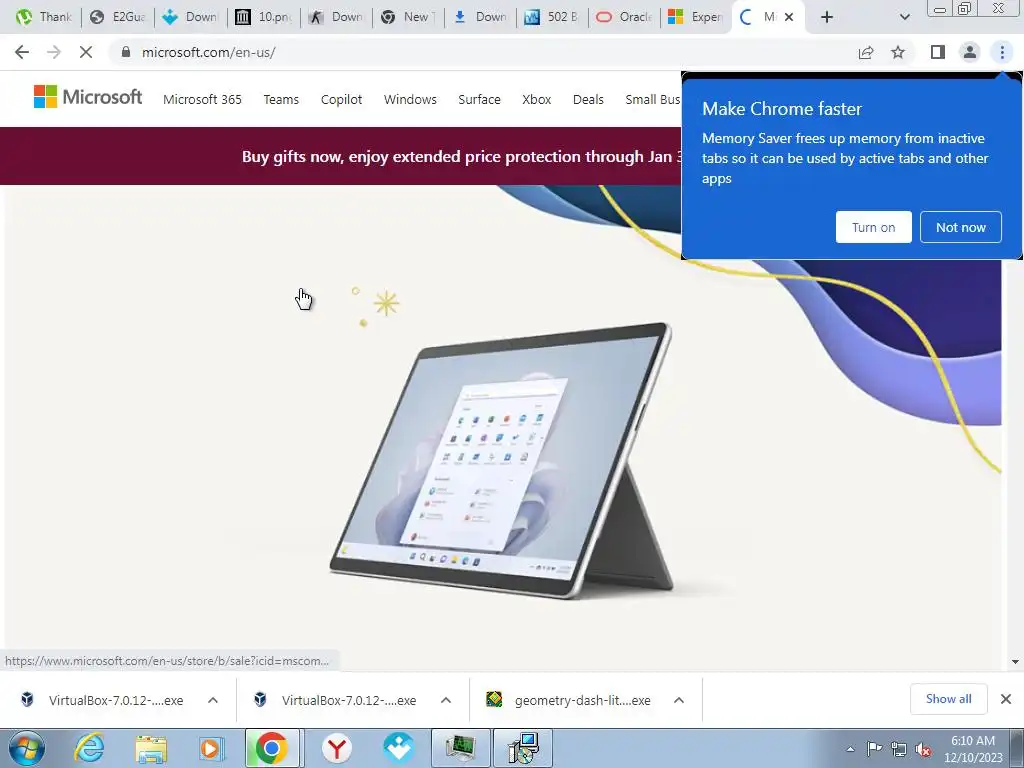Open Windows Explorer folder on taskbar
This screenshot has height=768, width=1024.
click(x=151, y=748)
